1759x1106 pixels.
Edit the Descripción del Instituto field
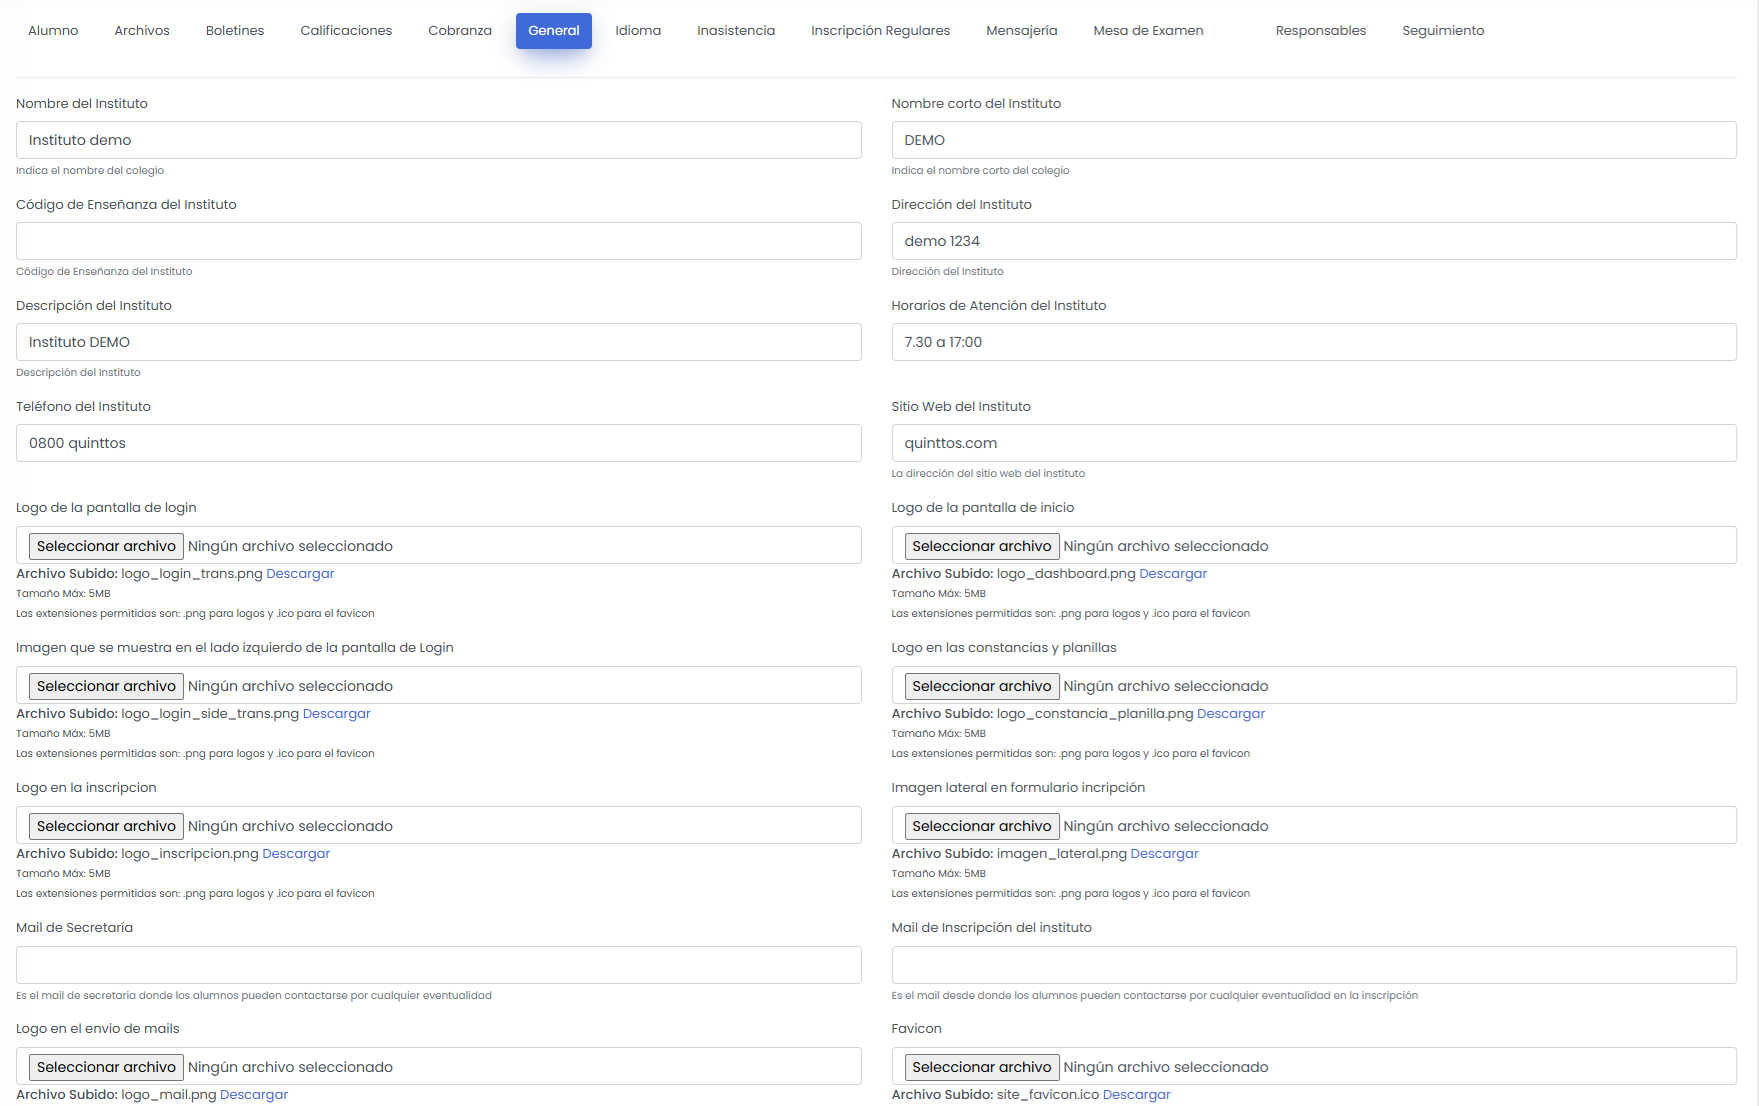[439, 342]
